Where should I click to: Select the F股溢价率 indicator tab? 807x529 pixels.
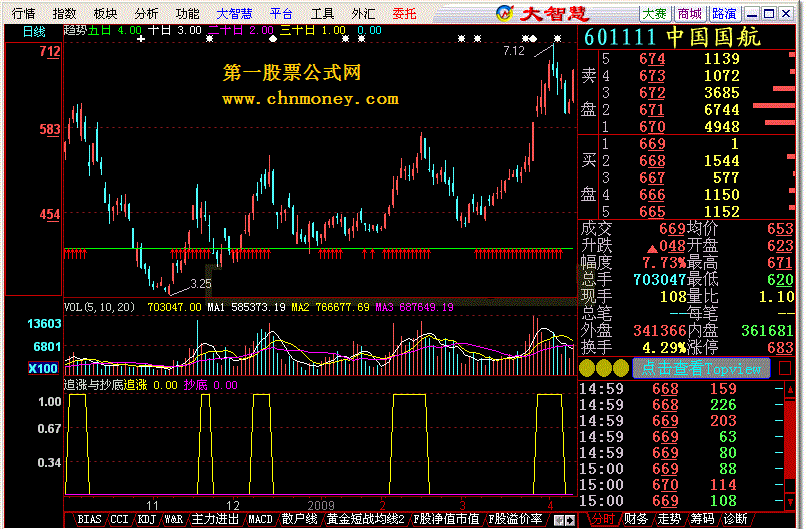pyautogui.click(x=515, y=519)
